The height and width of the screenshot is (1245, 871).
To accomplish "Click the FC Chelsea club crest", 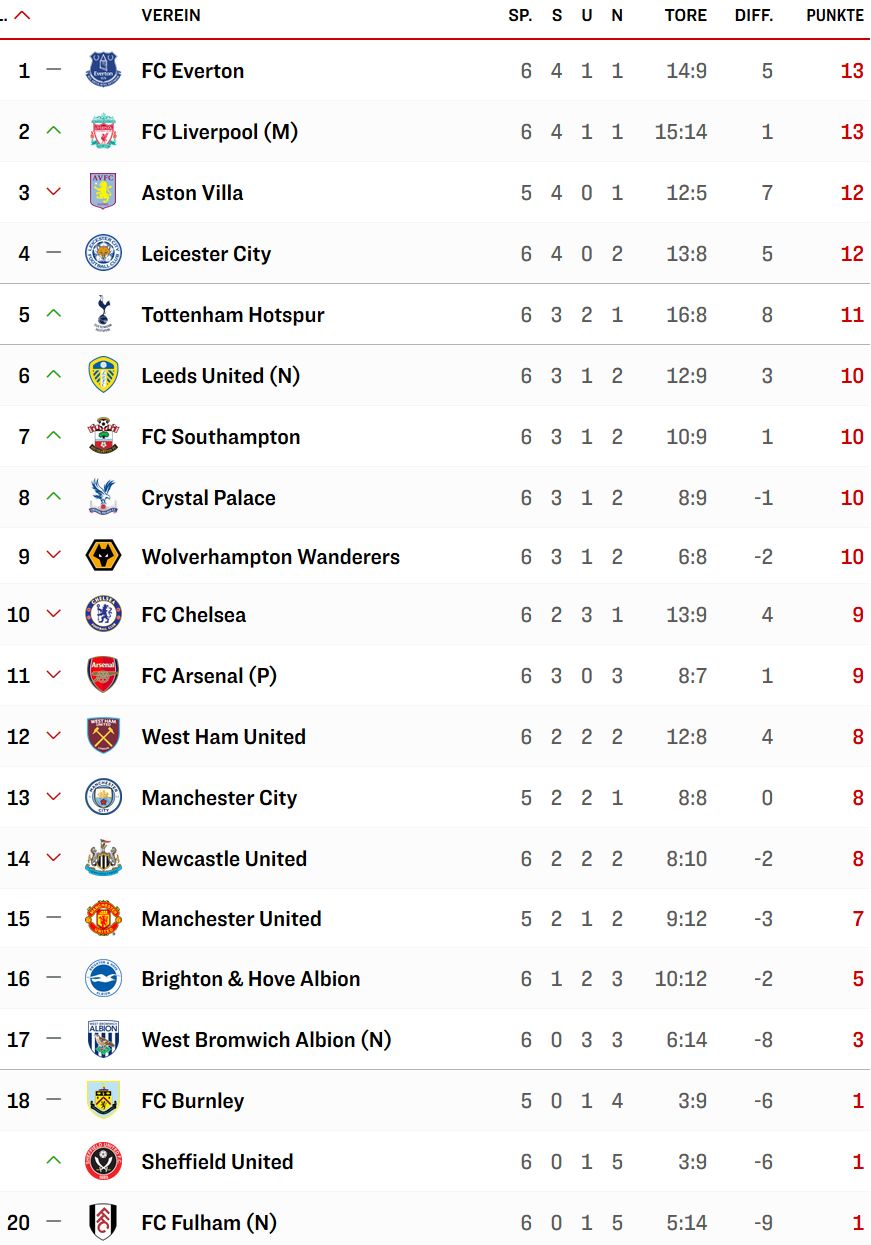I will click(103, 615).
